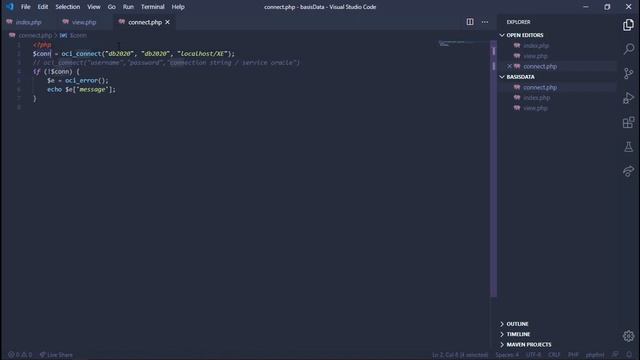Open view.php in BASISDATA folder

[x=535, y=108]
